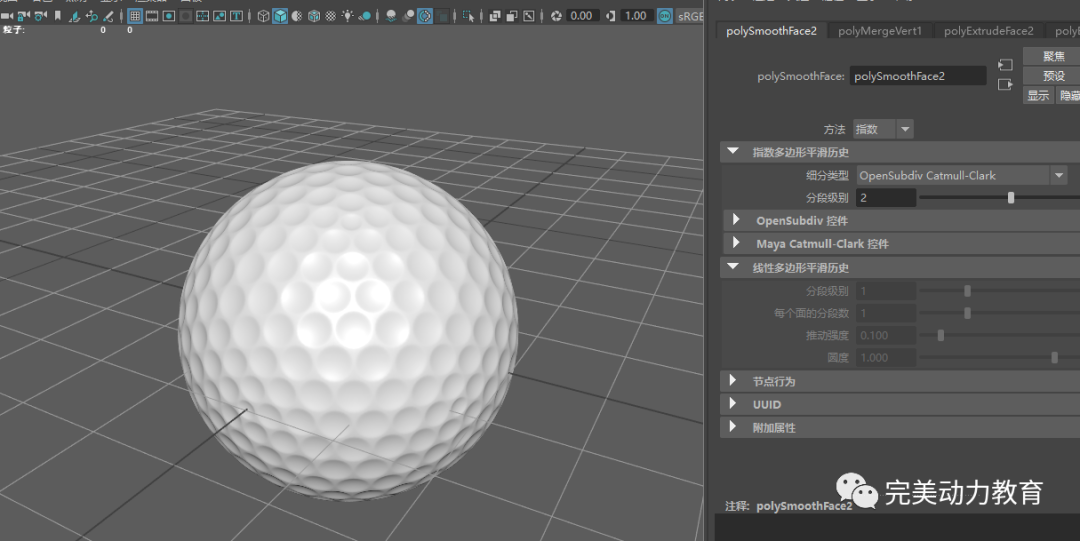1080x541 pixels.
Task: Switch to the polyMergeVert1 tab
Action: coord(880,31)
